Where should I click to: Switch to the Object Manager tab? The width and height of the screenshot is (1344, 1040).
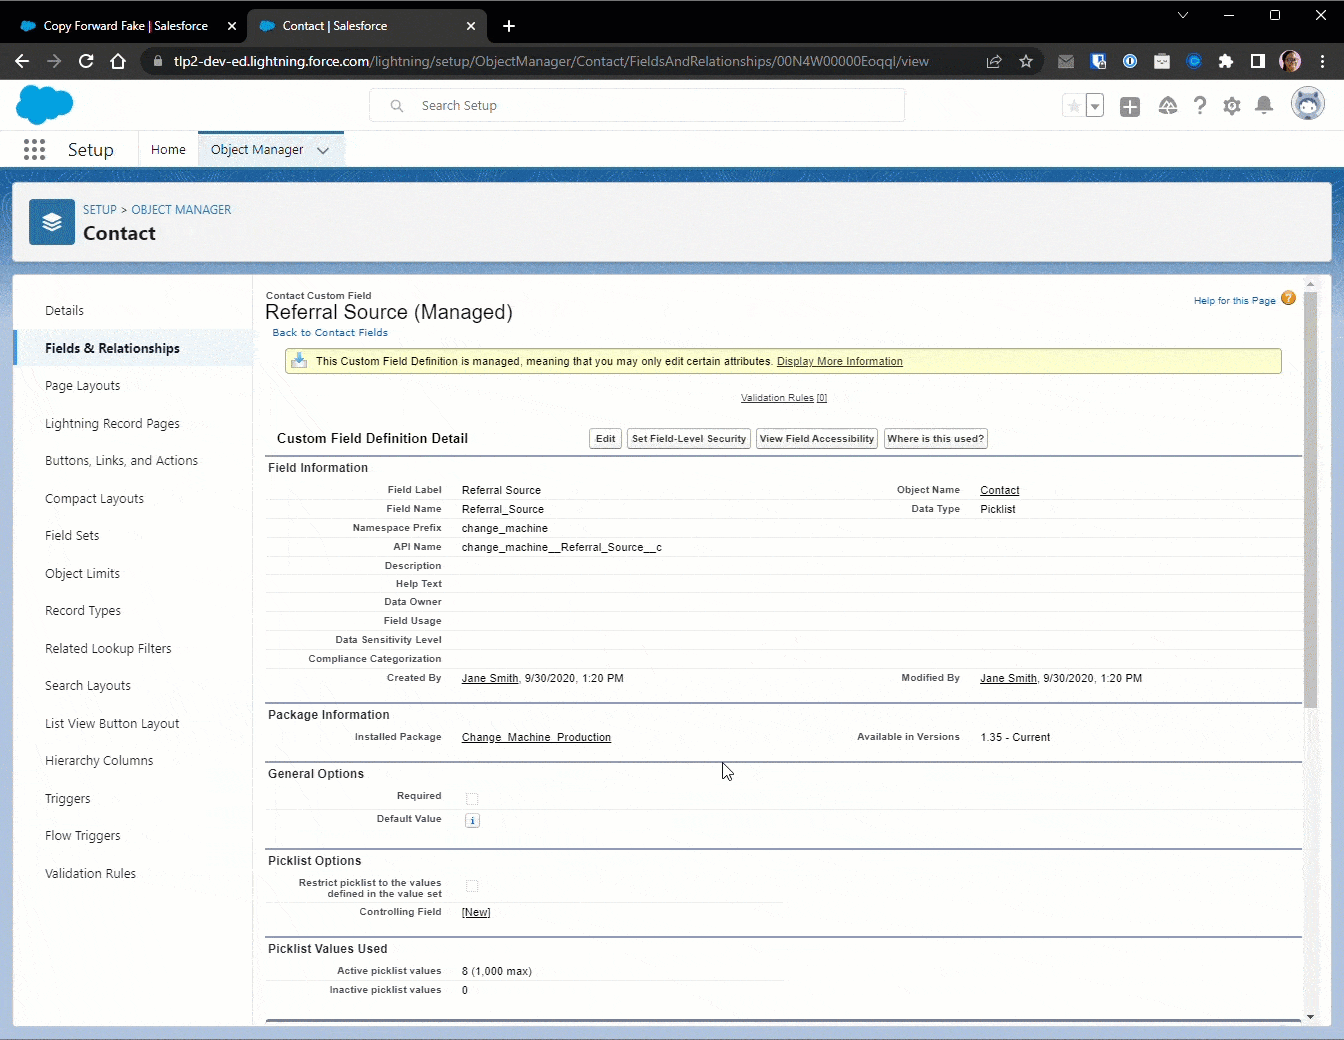(257, 149)
